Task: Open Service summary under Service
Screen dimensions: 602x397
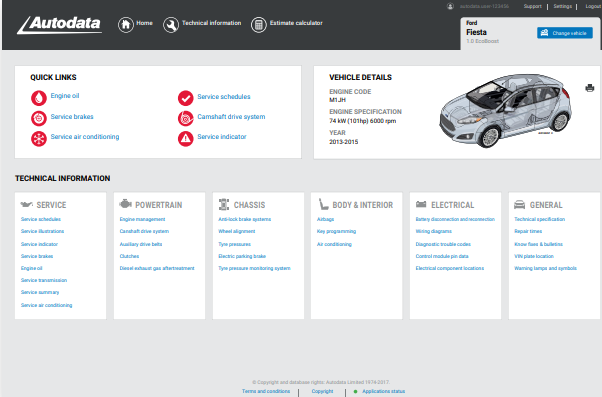Action: pos(40,292)
